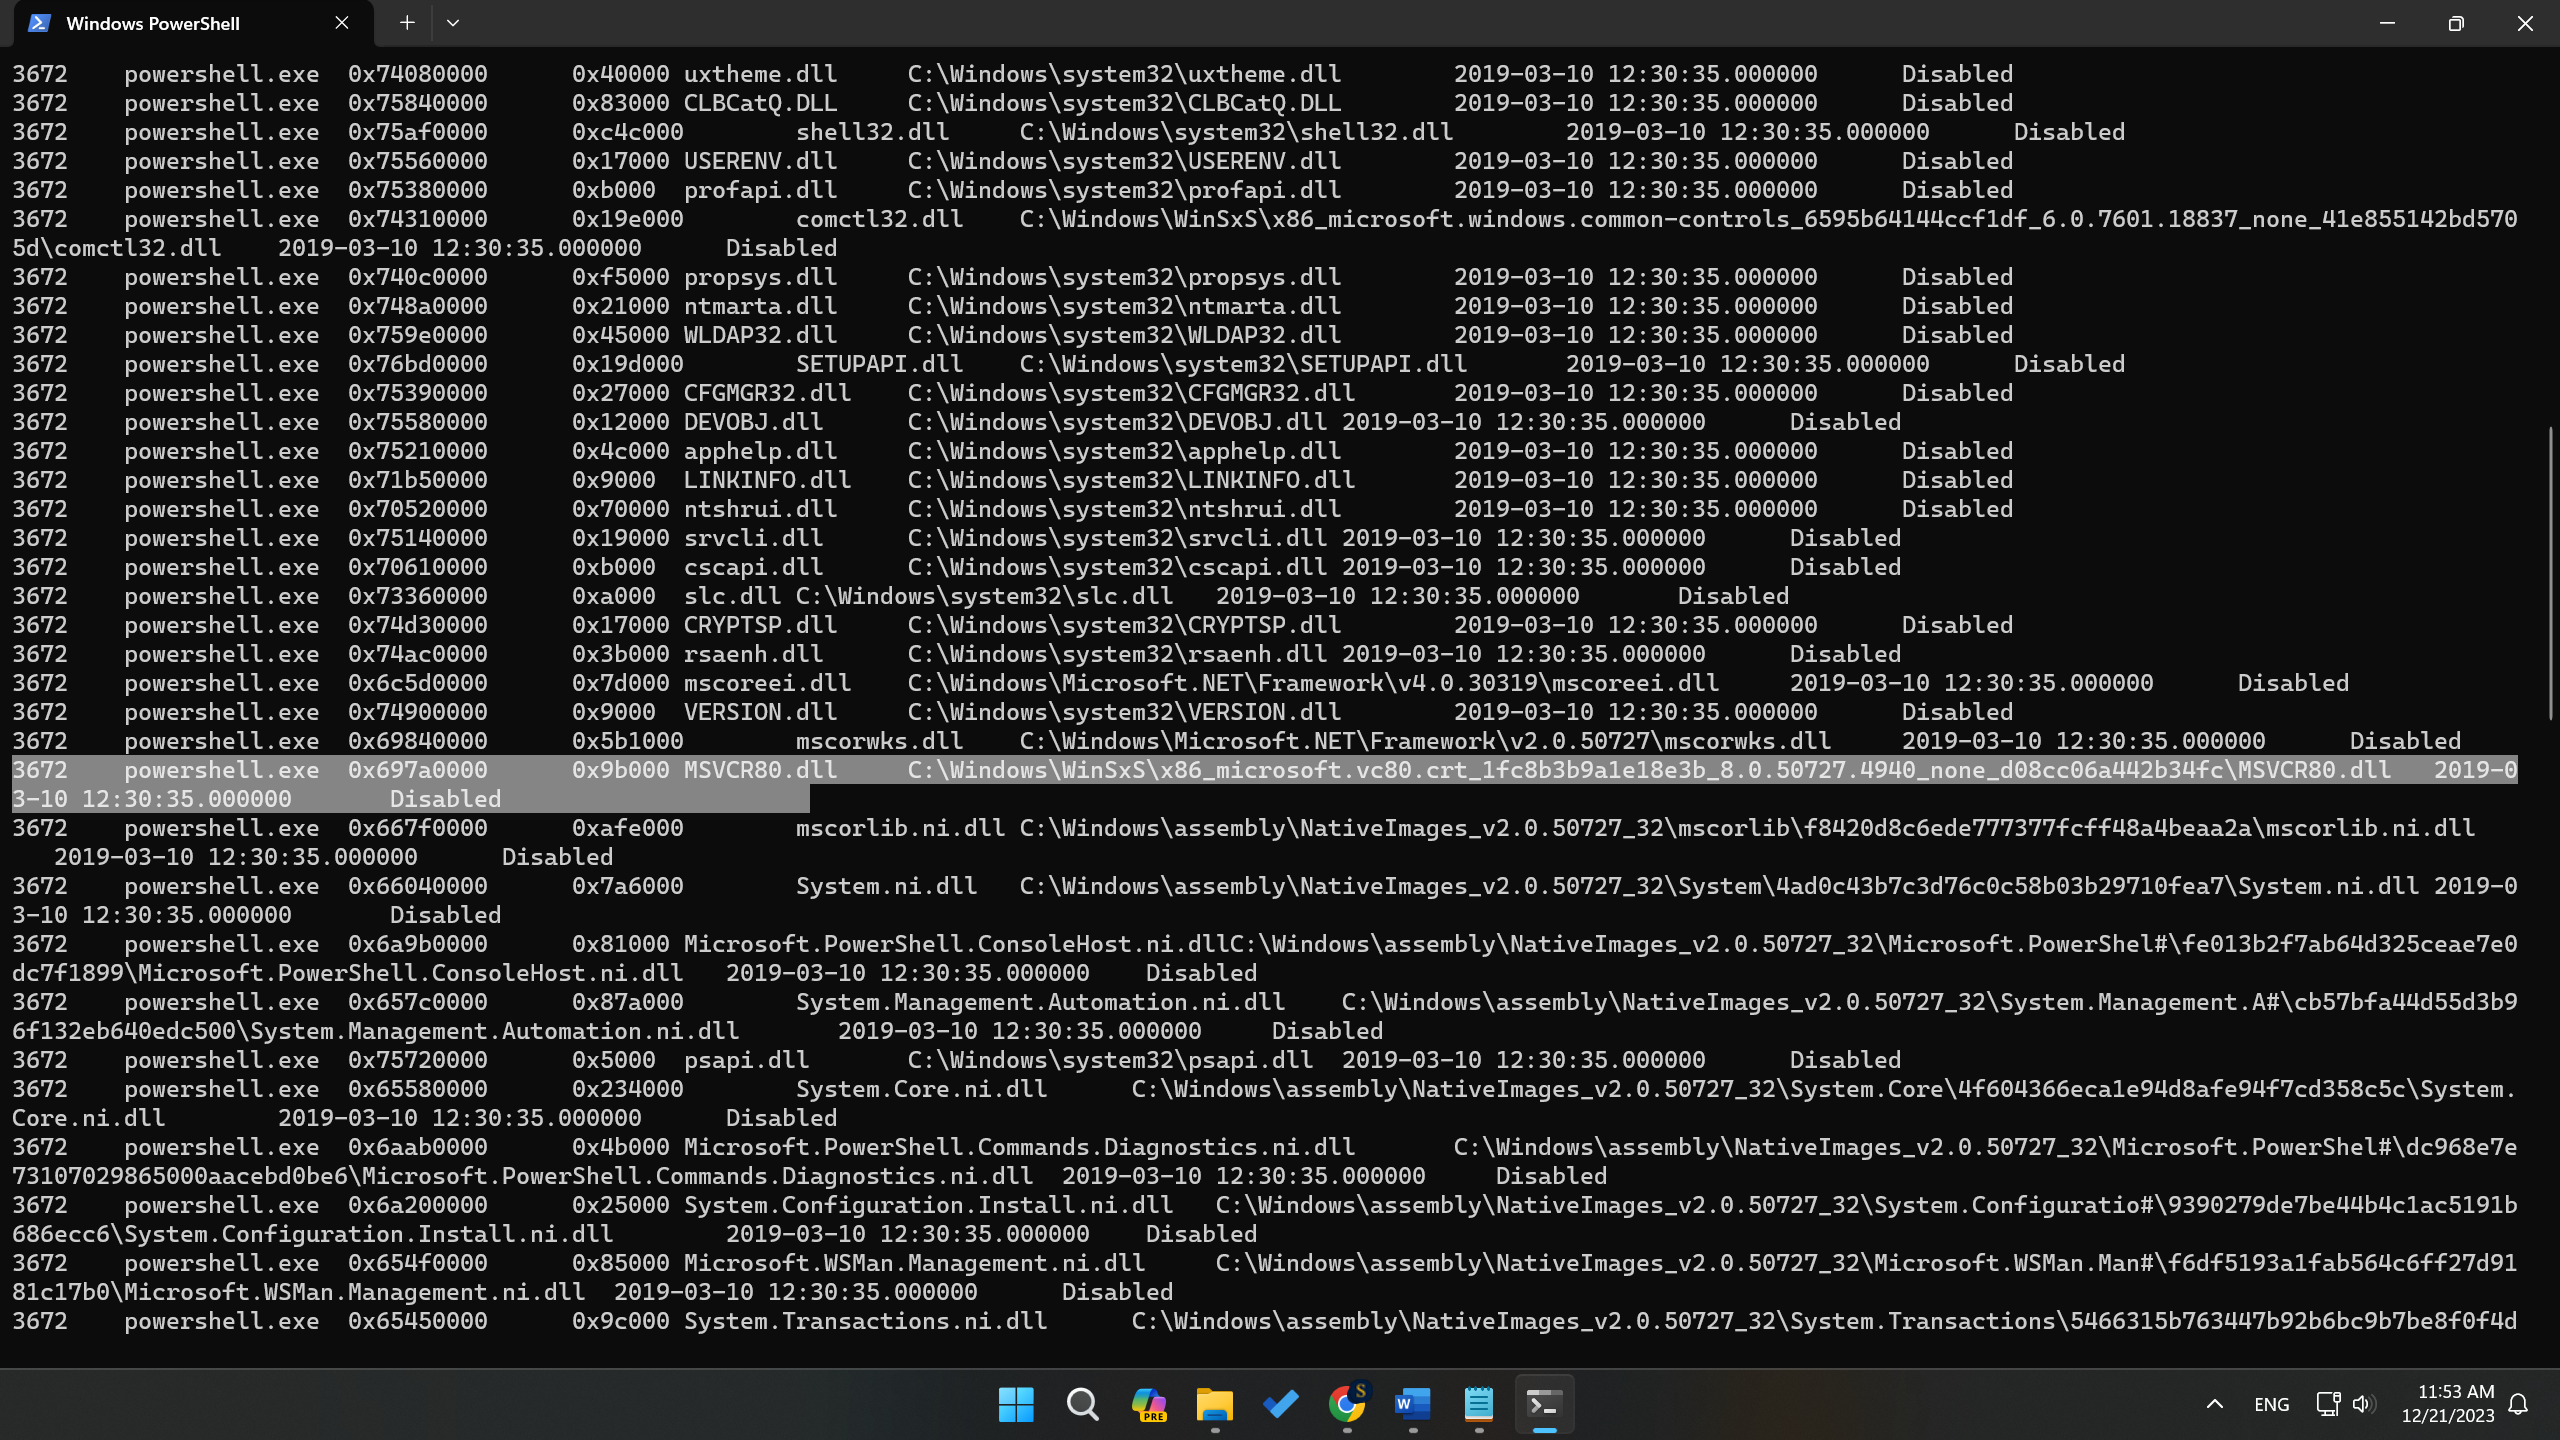Click the uxtheme.dll module name
Screen dimensions: 2560x1440
[x=761, y=74]
